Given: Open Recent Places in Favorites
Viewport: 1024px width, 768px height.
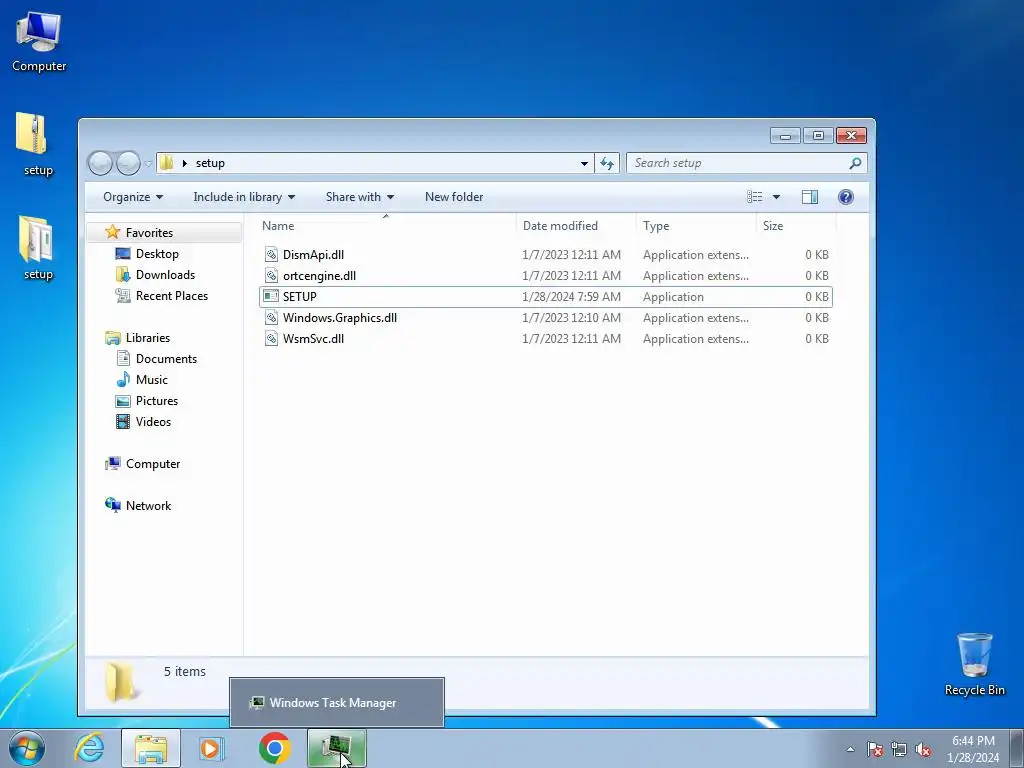Looking at the screenshot, I should [x=172, y=295].
